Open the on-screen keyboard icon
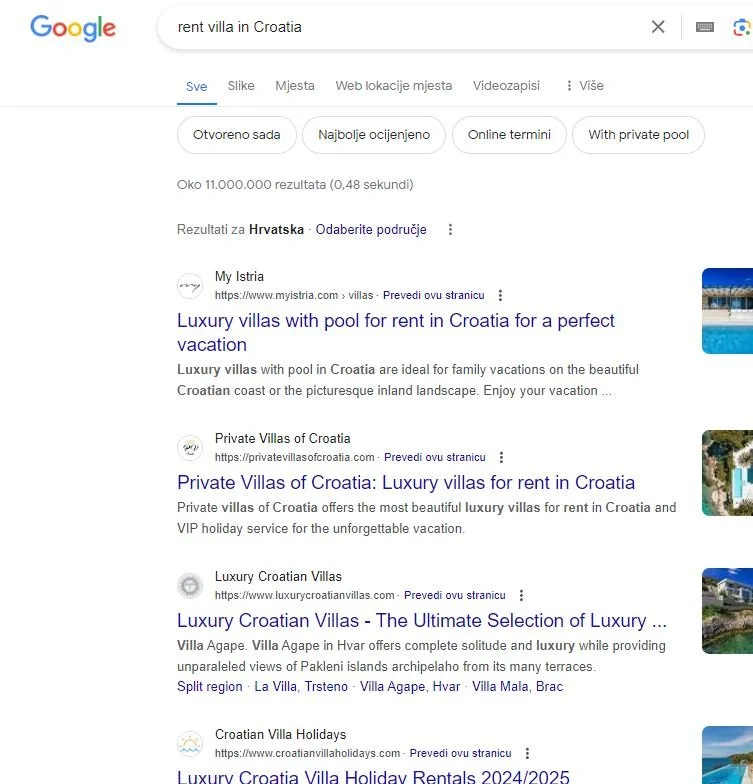Viewport: 753px width, 784px height. 704,27
